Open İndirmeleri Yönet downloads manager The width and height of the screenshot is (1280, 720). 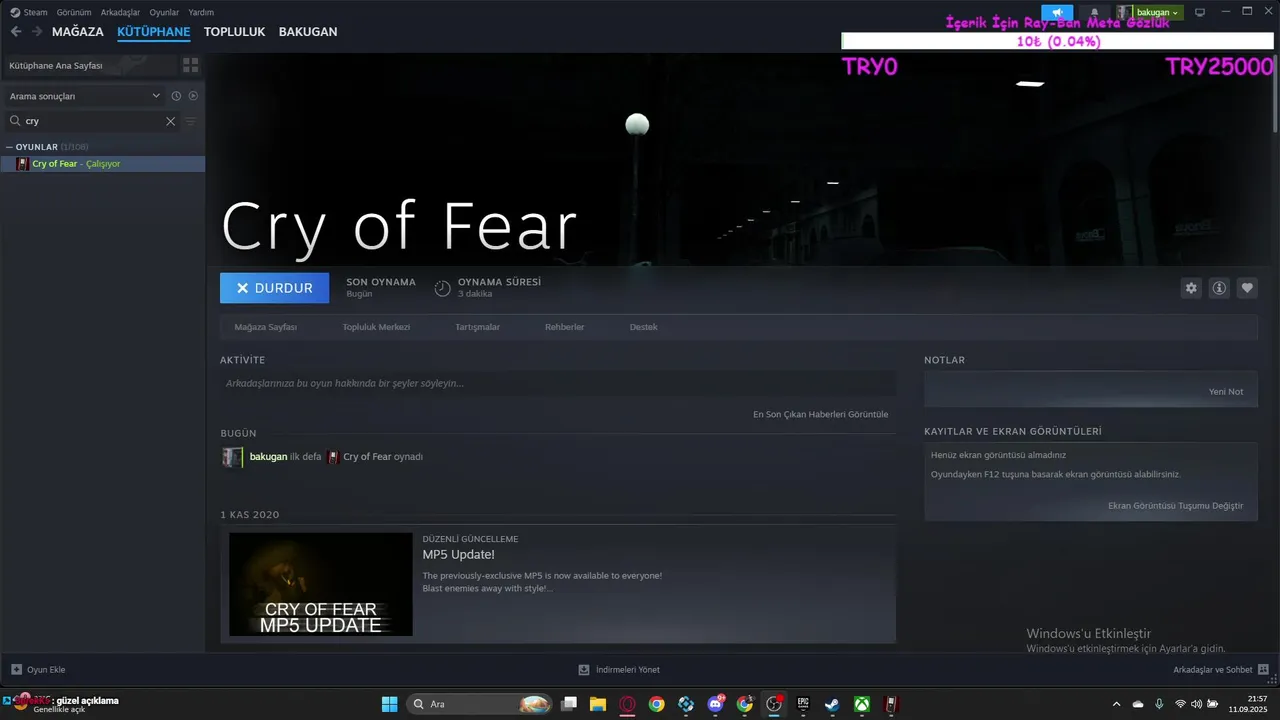(x=619, y=670)
